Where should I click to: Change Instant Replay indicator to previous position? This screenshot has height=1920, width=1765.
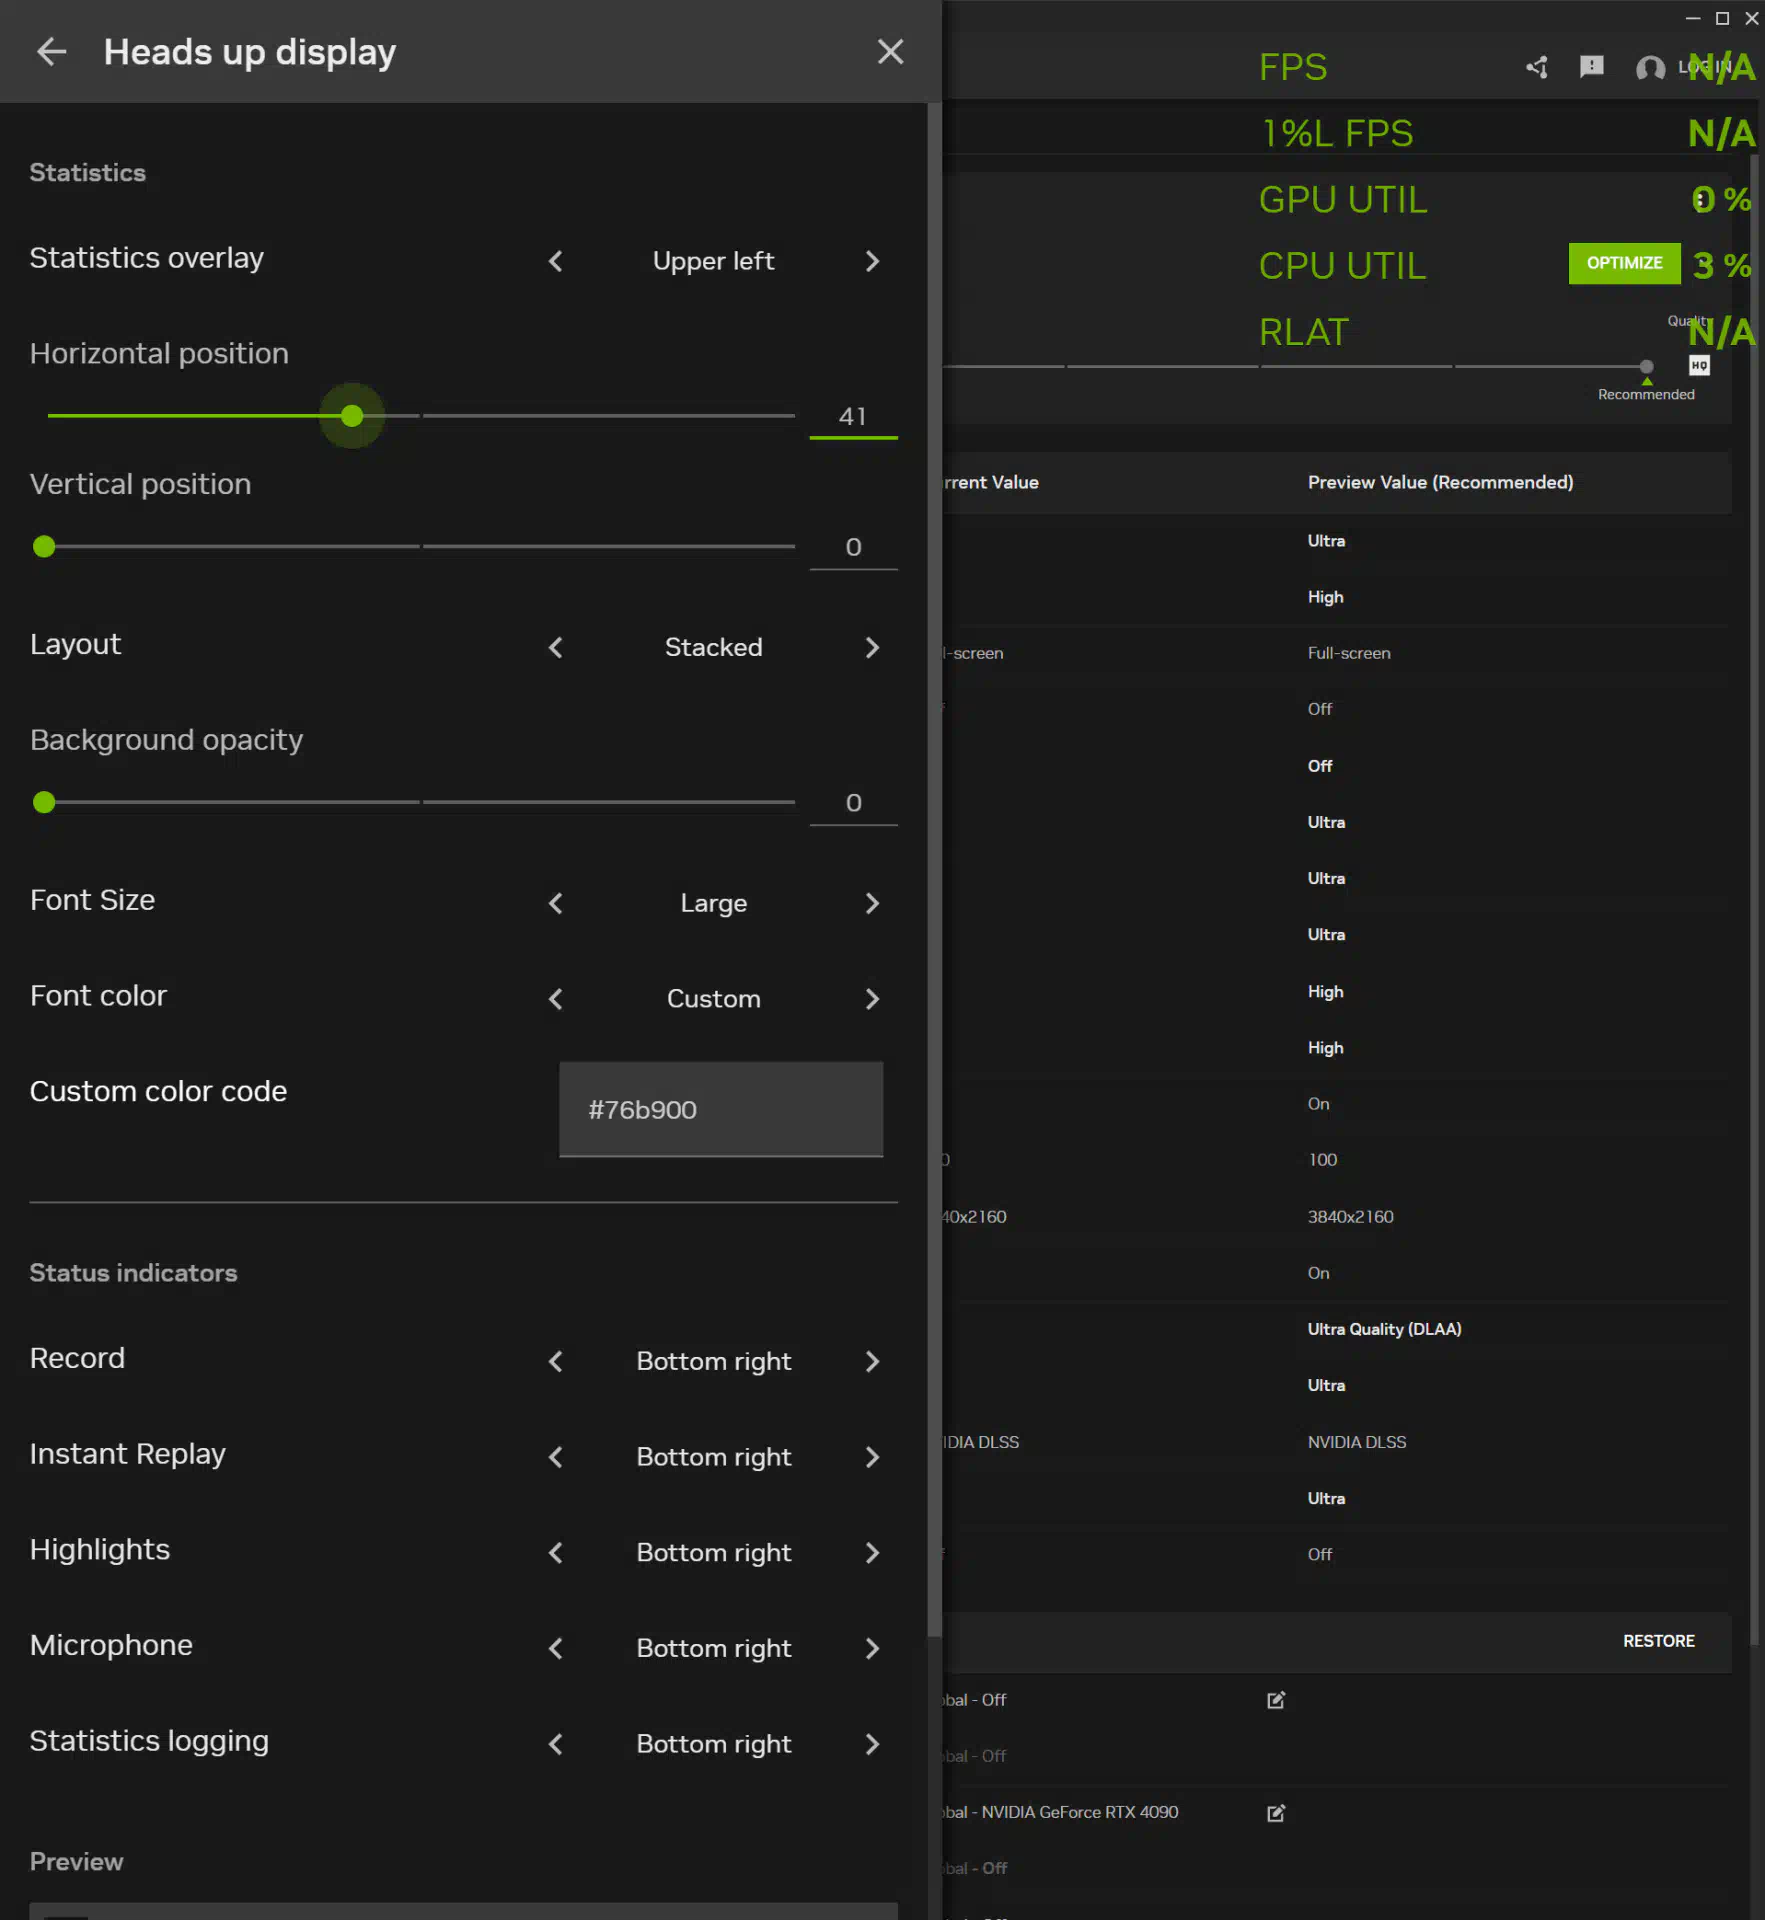556,1458
